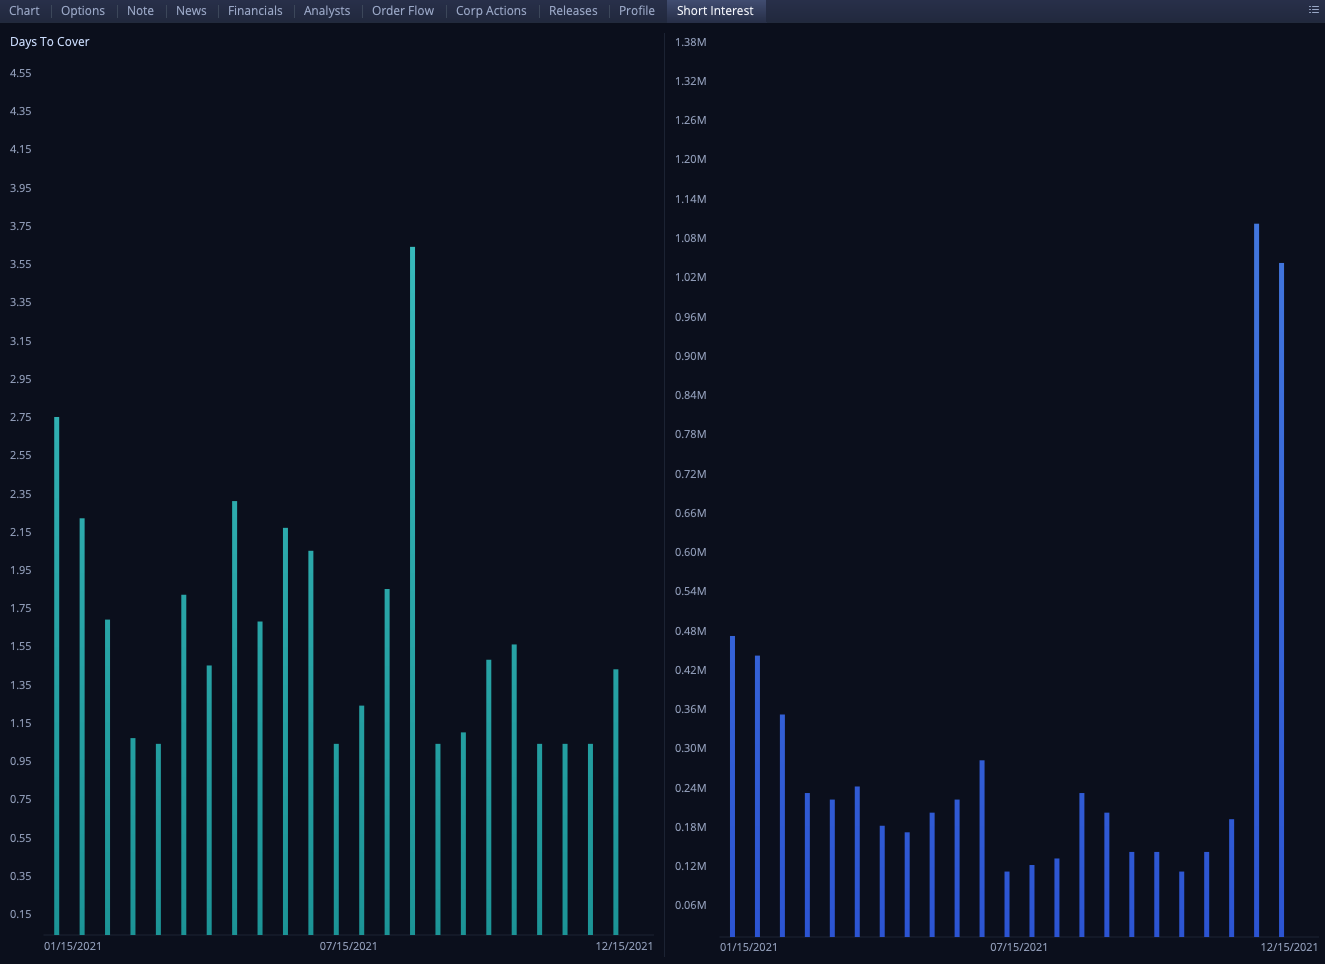Screen dimensions: 1325x964
Task: Open the Financials tab
Action: pyautogui.click(x=255, y=10)
